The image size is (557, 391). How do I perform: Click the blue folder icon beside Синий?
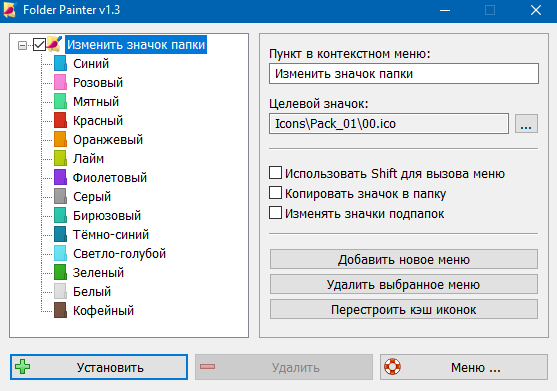coord(60,64)
